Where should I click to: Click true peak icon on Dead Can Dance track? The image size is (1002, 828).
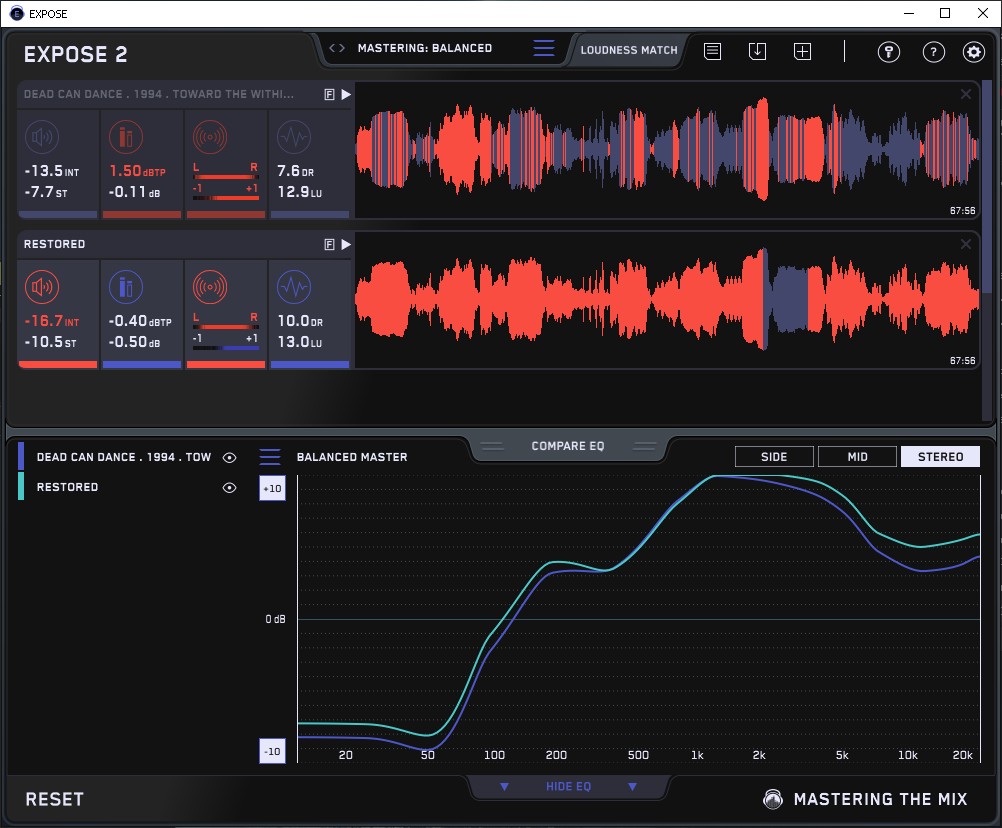point(126,137)
